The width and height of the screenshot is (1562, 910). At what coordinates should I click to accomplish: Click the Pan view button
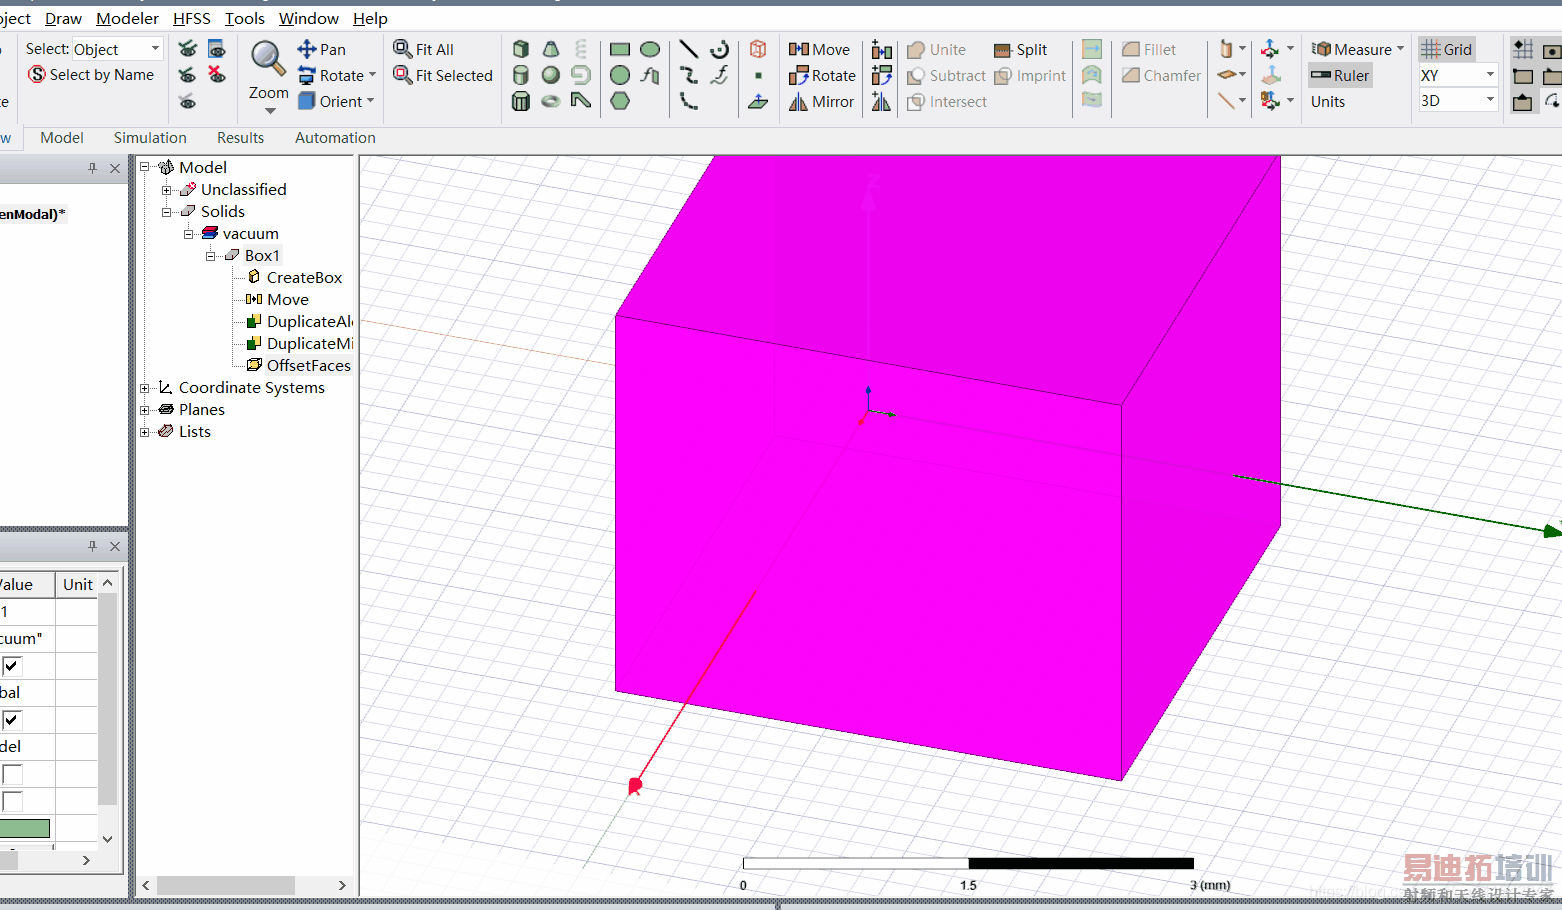(x=322, y=49)
